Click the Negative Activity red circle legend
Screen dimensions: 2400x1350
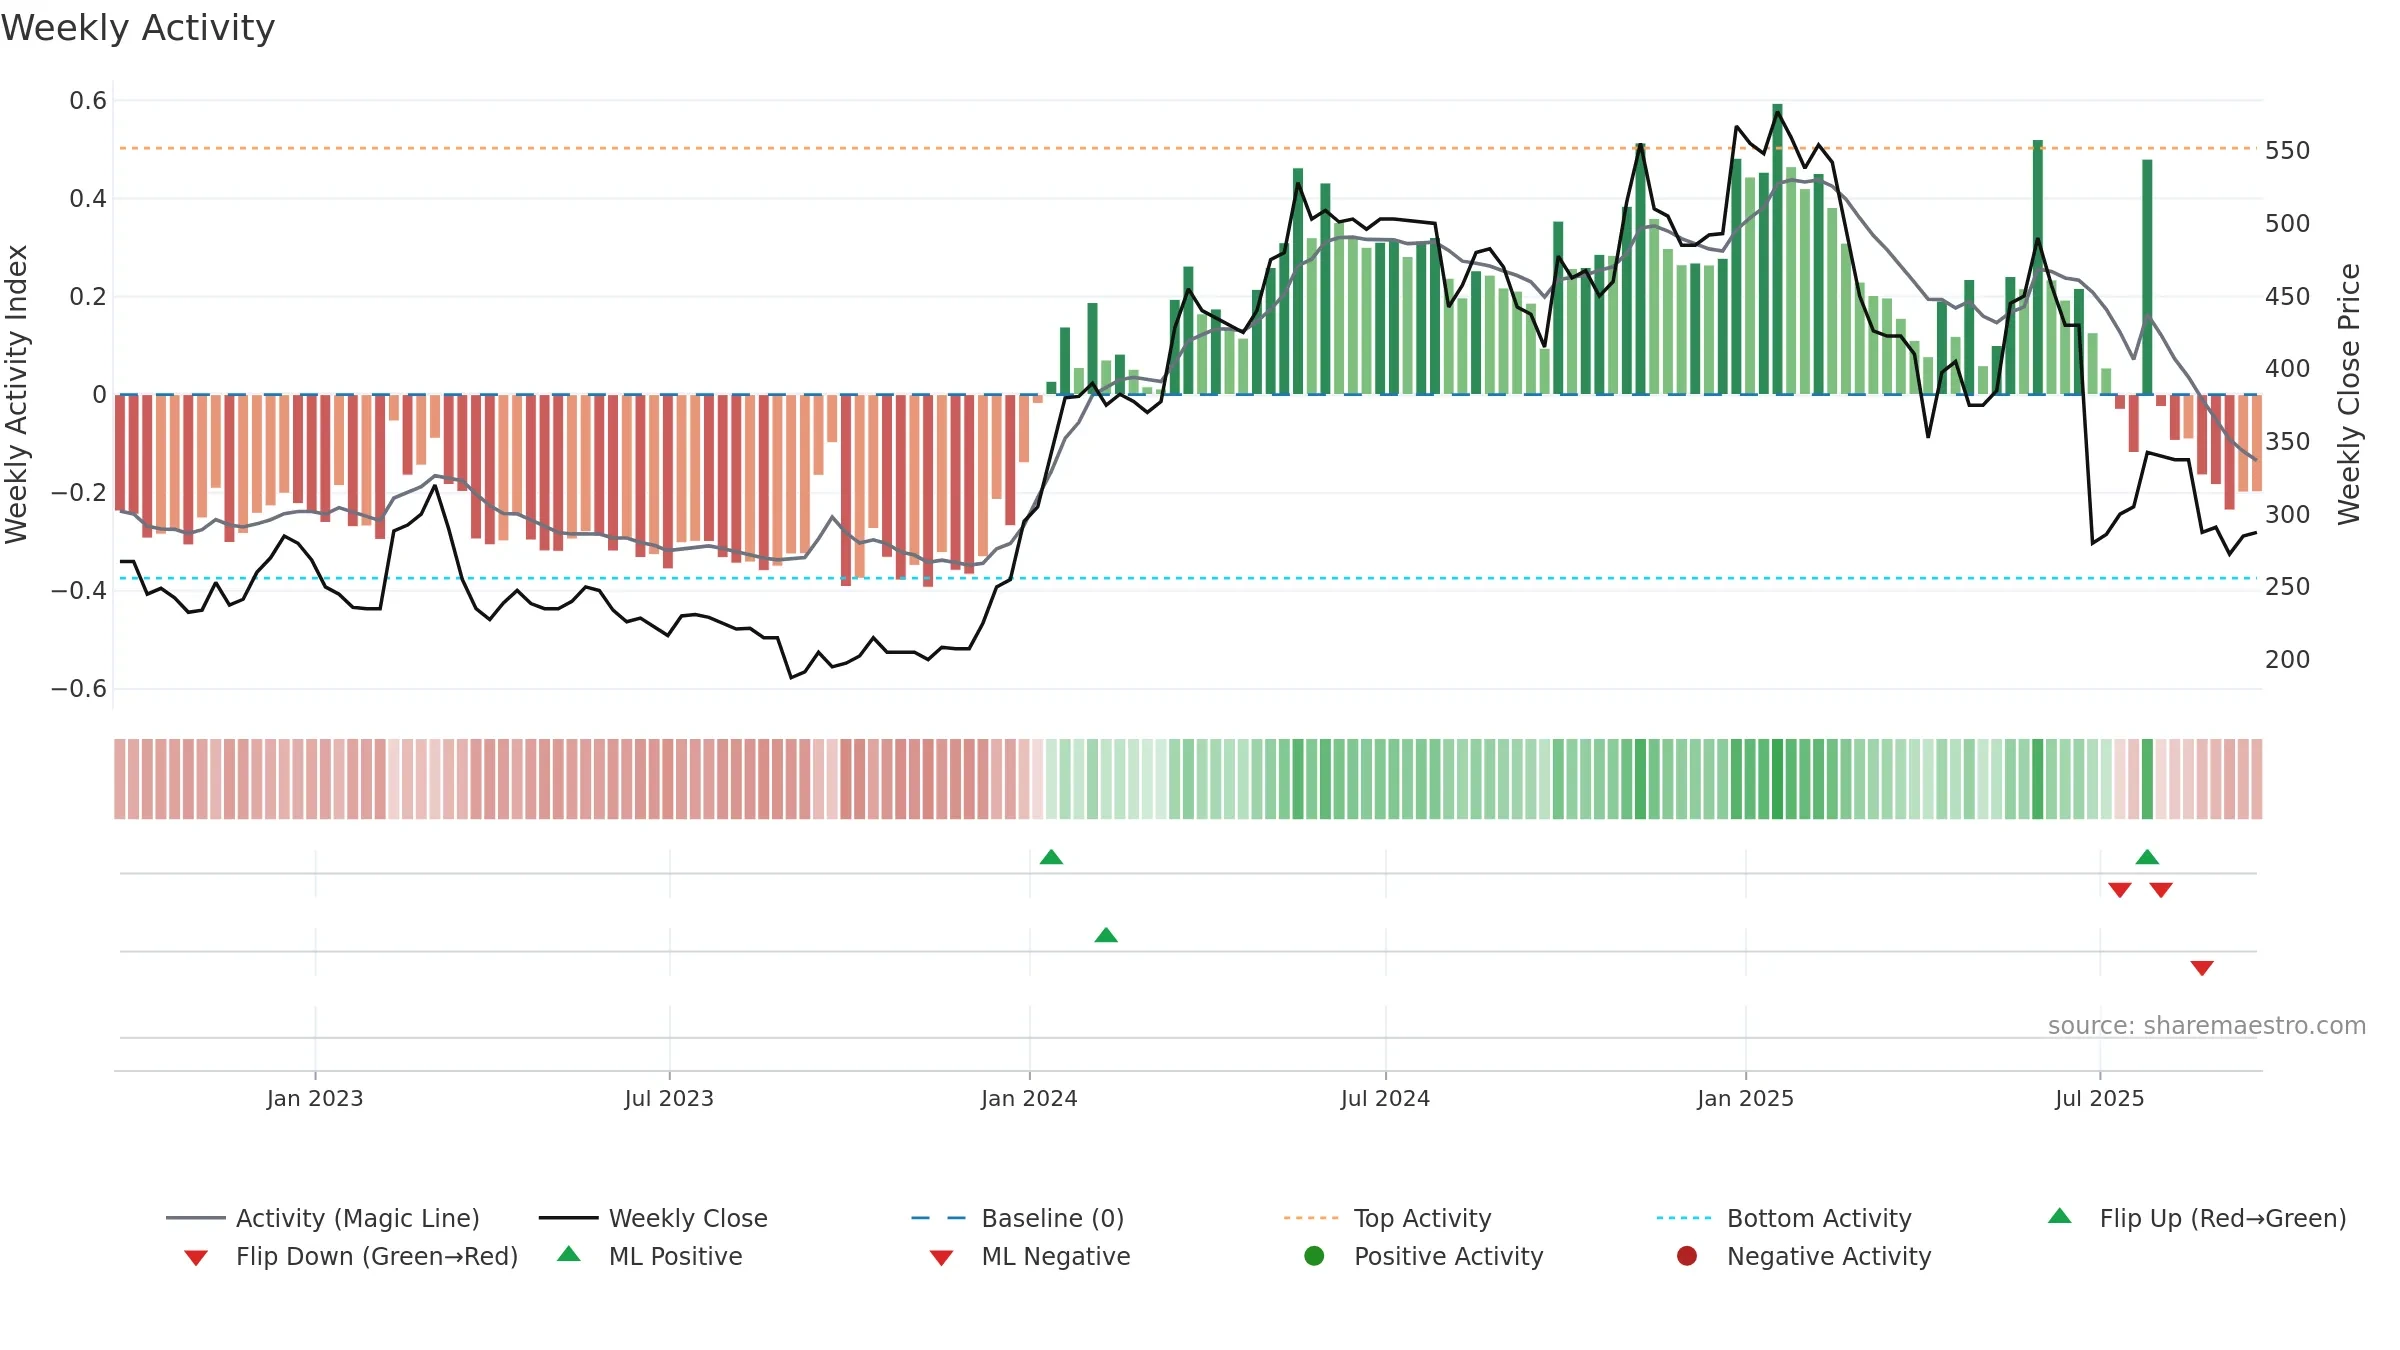click(x=1687, y=1256)
